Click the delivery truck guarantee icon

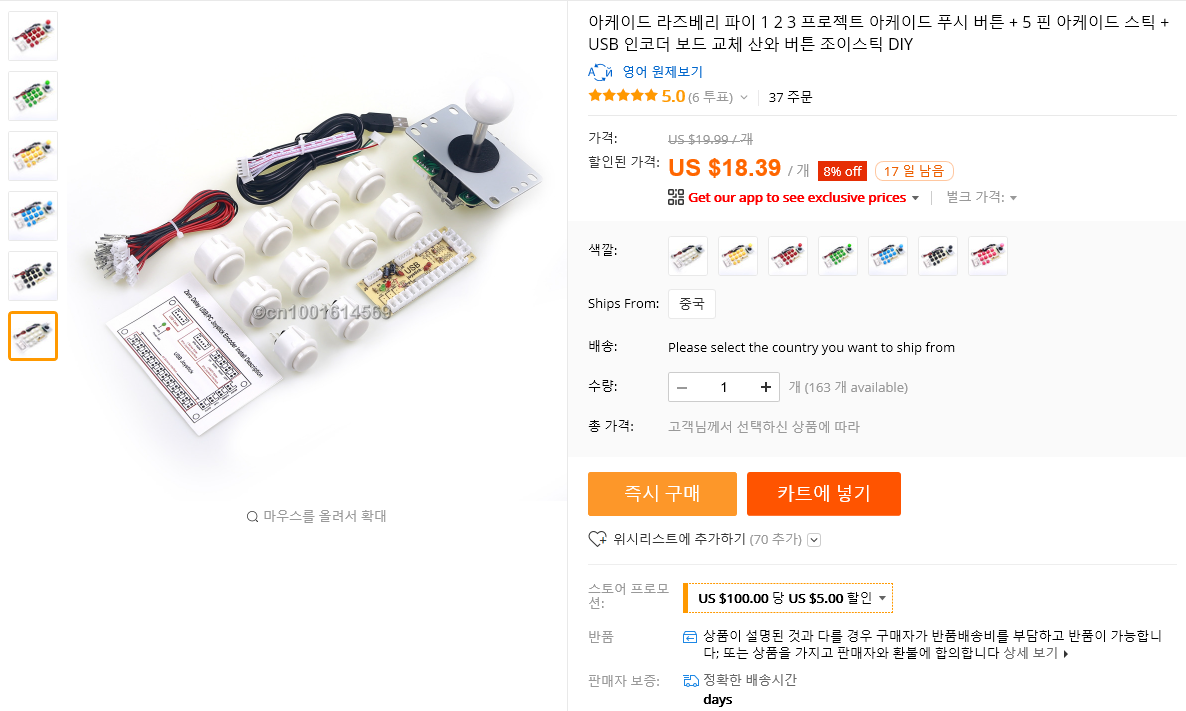690,680
